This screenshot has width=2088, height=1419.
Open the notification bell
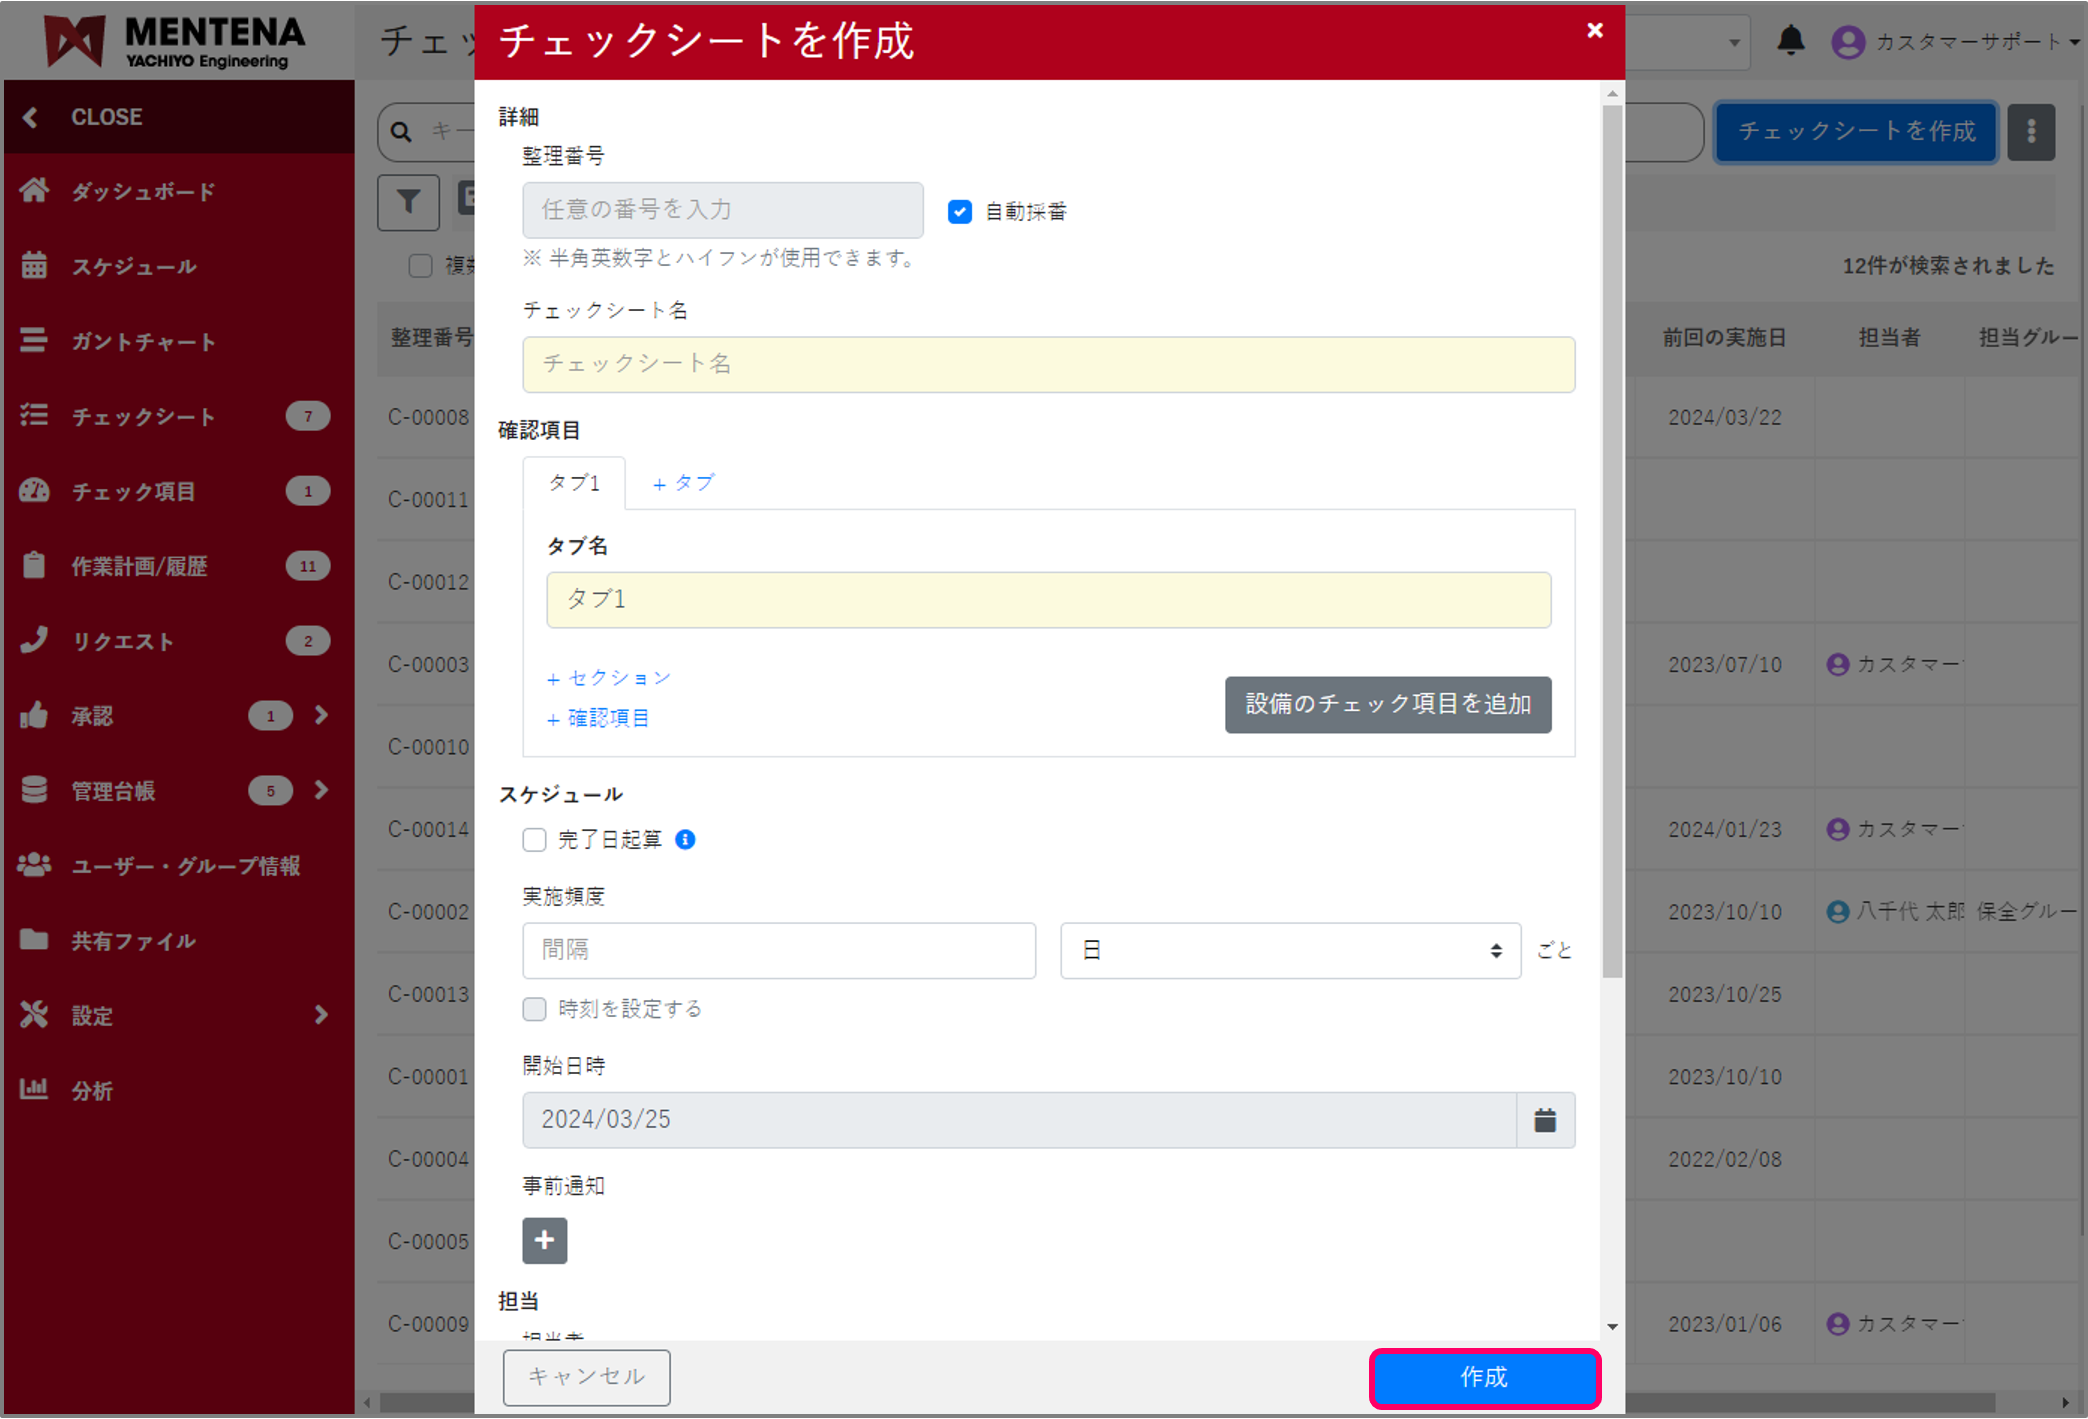(1791, 41)
